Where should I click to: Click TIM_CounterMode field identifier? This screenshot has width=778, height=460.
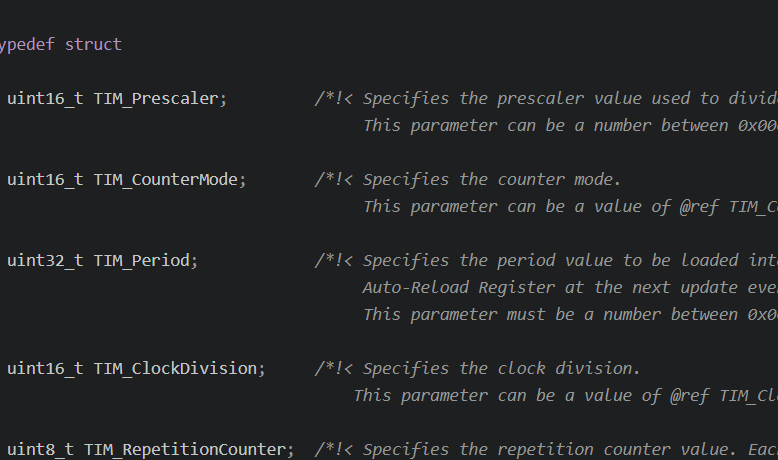(x=166, y=180)
